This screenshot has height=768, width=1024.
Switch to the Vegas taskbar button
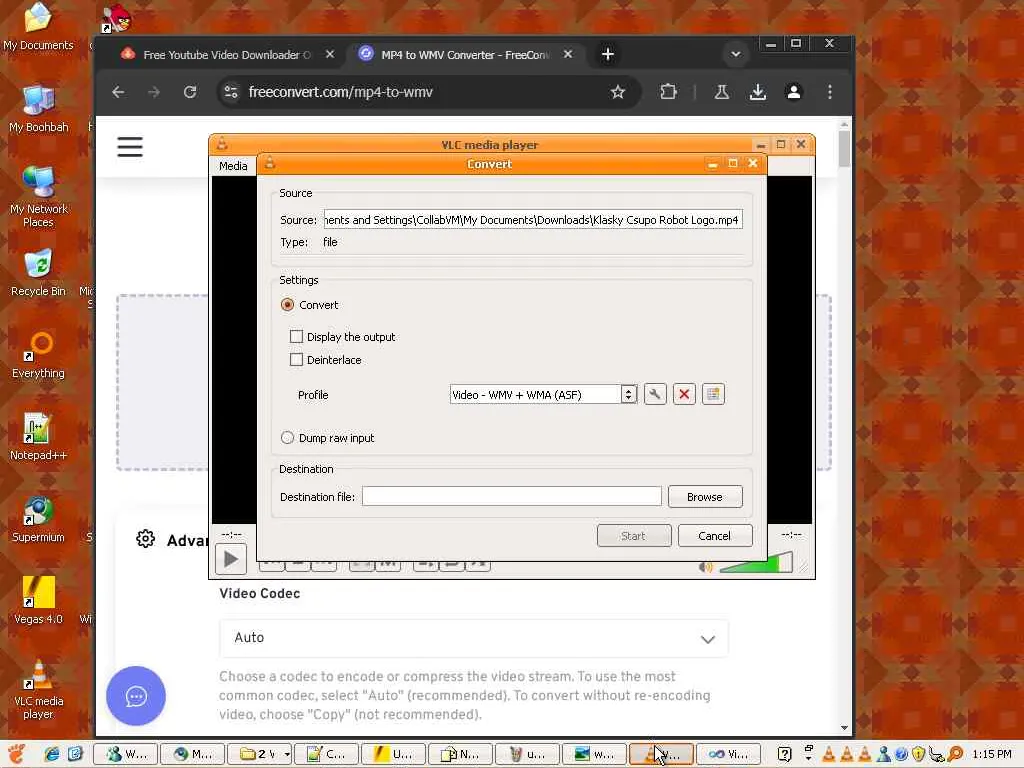[x=393, y=754]
